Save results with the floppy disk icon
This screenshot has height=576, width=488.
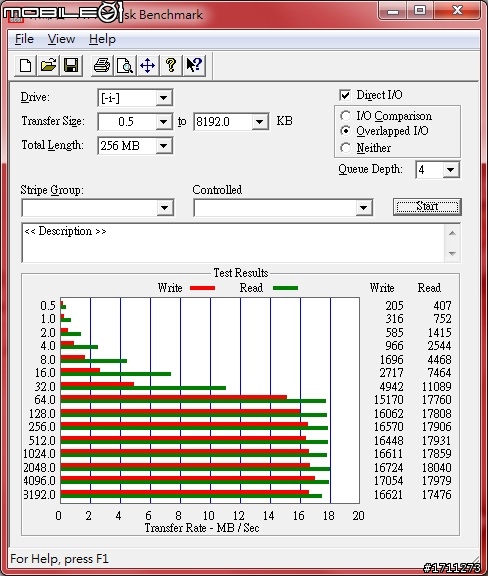[x=71, y=66]
